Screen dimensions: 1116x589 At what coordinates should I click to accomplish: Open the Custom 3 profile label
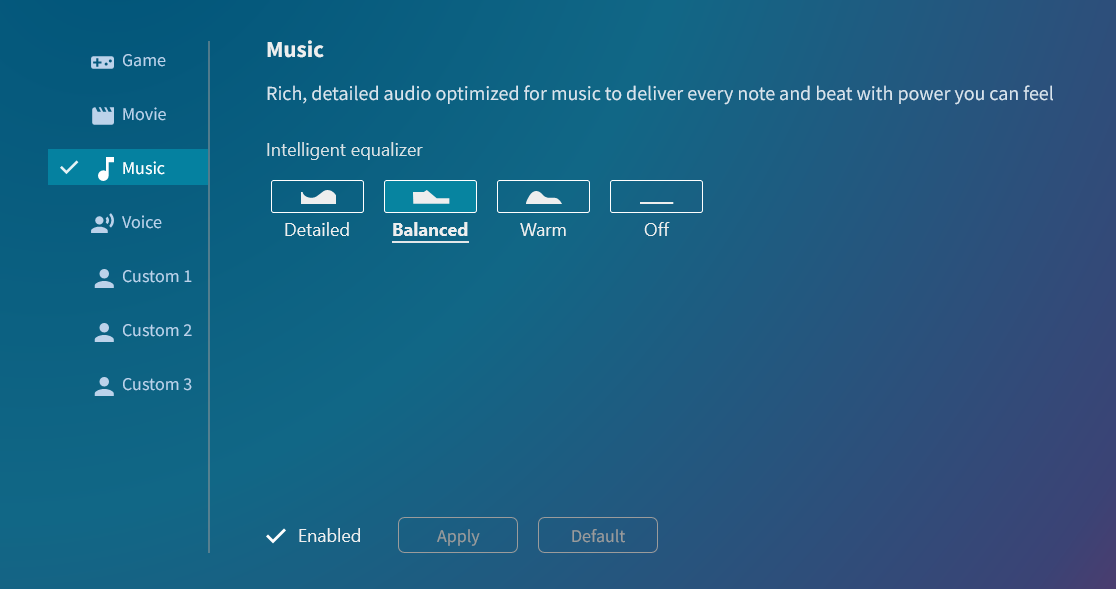pos(157,384)
